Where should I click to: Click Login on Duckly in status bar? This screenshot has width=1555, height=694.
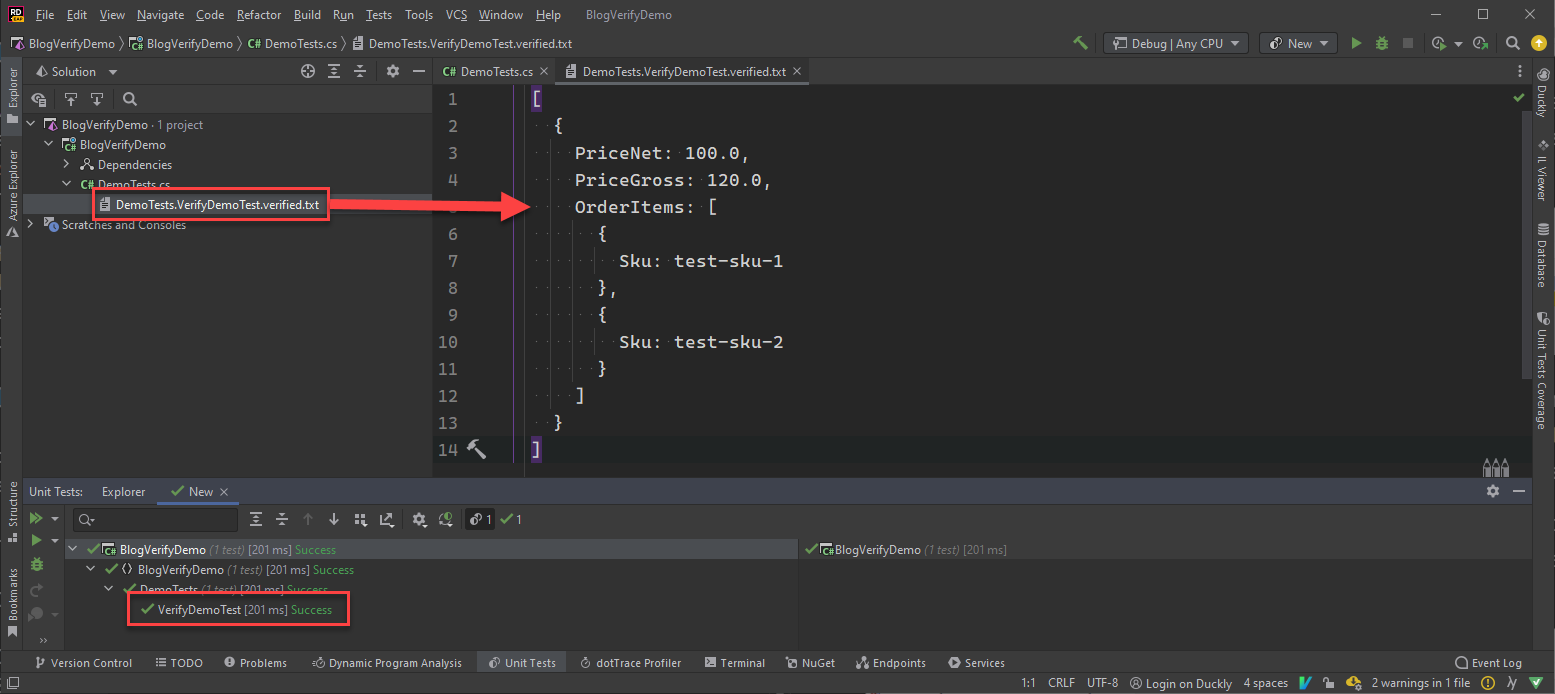coord(1180,683)
